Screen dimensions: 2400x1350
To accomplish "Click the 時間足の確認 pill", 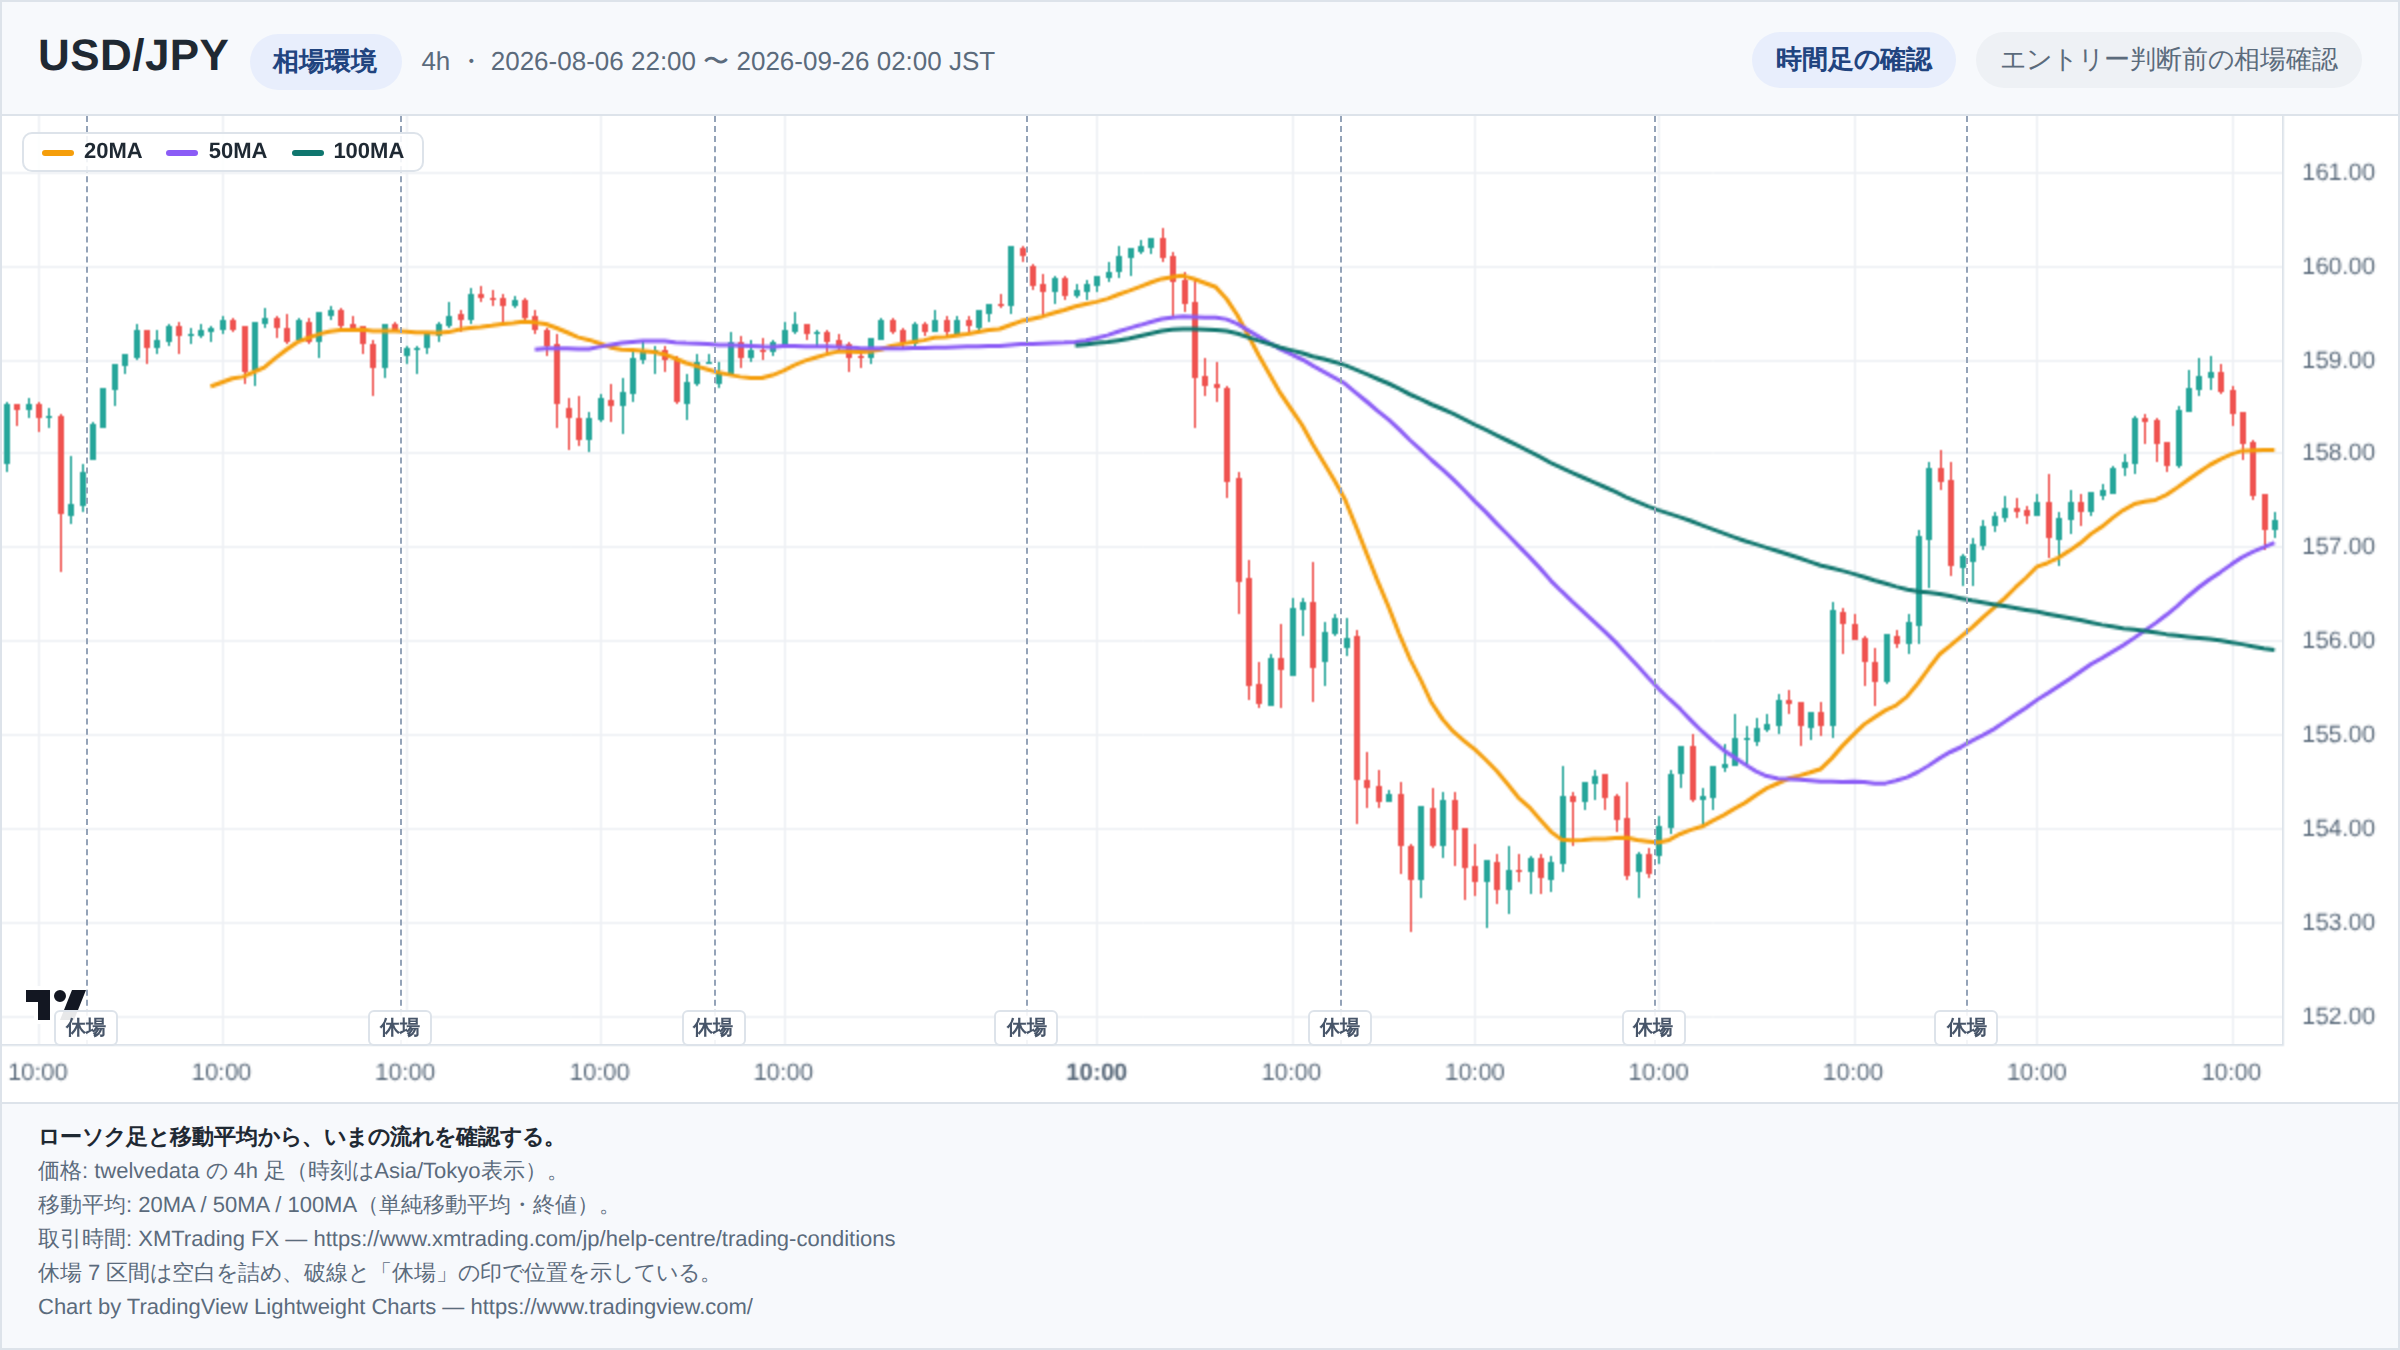I will [x=1853, y=60].
